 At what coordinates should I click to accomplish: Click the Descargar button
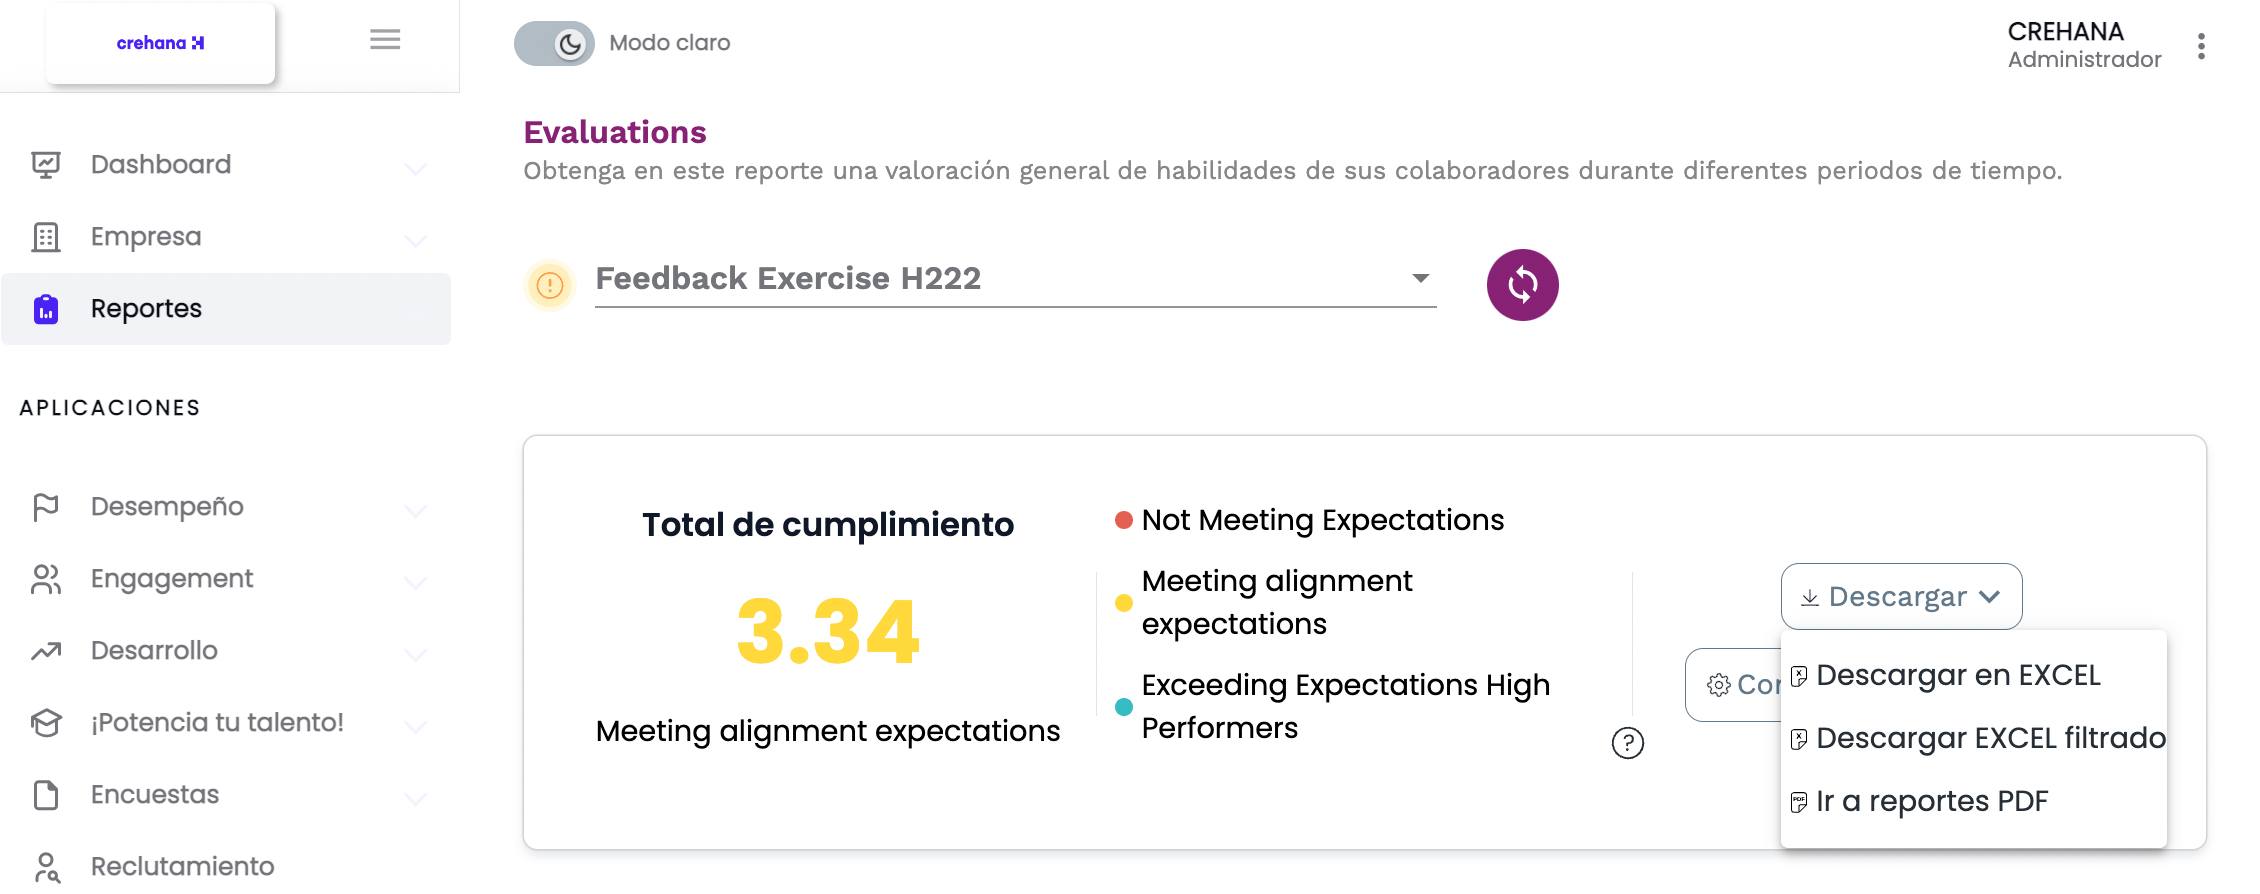tap(1901, 597)
